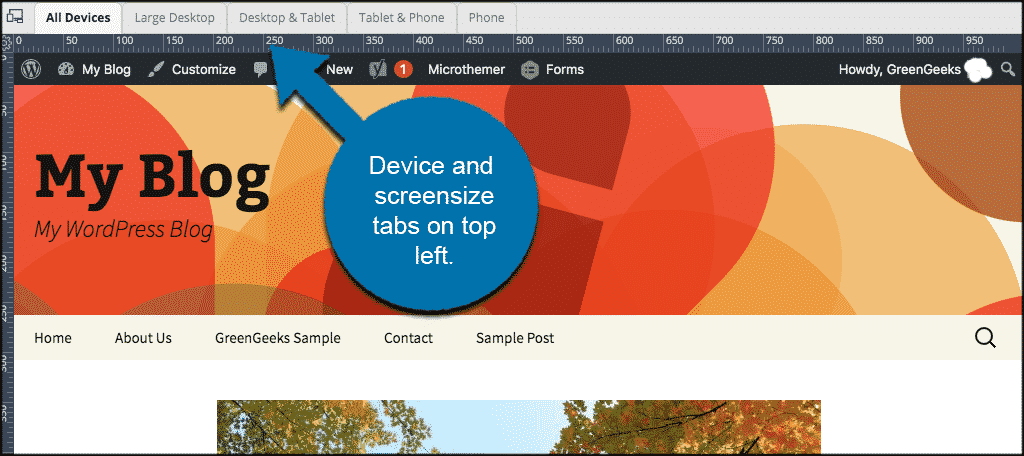Navigate to the Contact page
Image resolution: width=1024 pixels, height=456 pixels.
click(408, 338)
